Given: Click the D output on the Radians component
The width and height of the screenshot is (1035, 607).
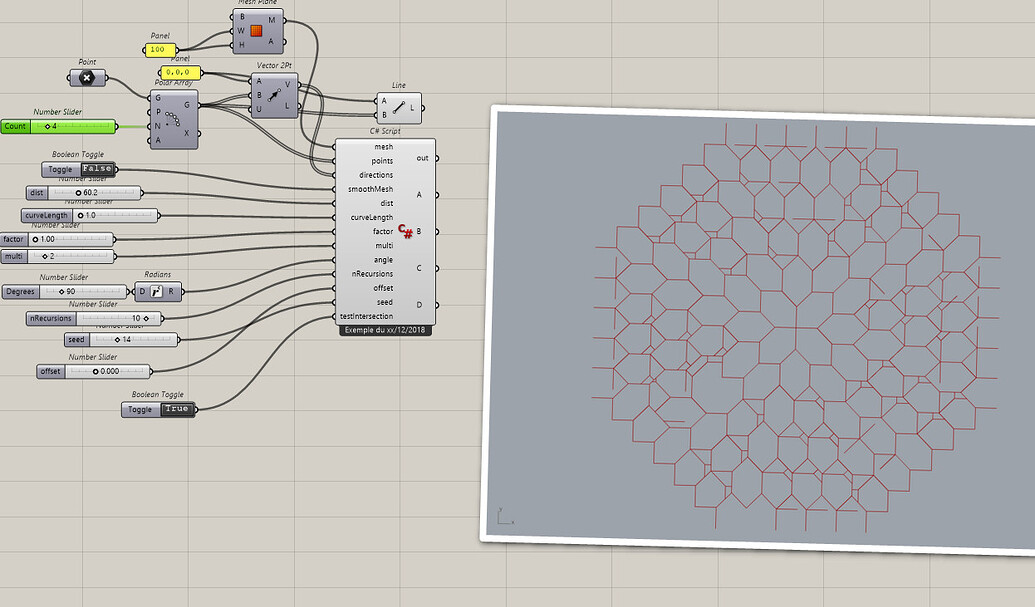Looking at the screenshot, I should point(142,292).
